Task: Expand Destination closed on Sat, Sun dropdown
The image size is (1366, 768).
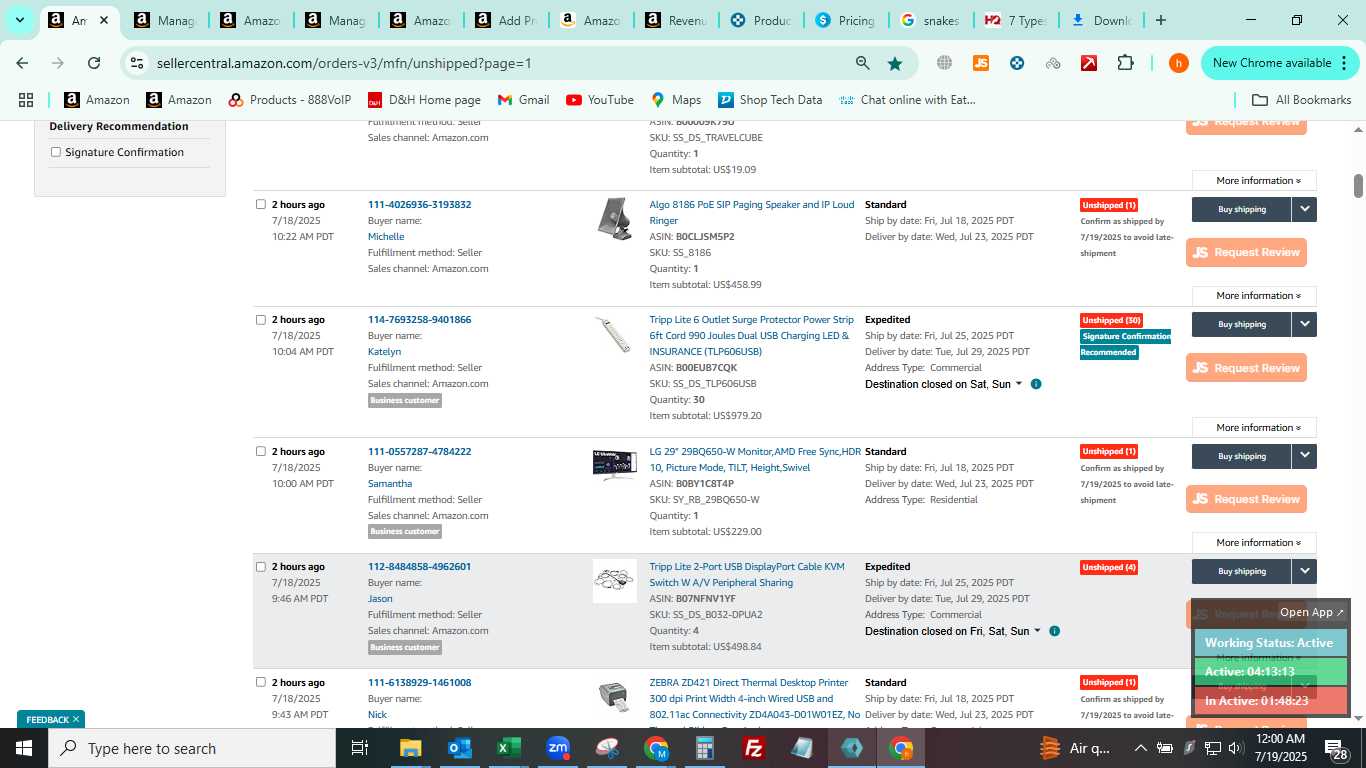Action: click(x=1019, y=384)
